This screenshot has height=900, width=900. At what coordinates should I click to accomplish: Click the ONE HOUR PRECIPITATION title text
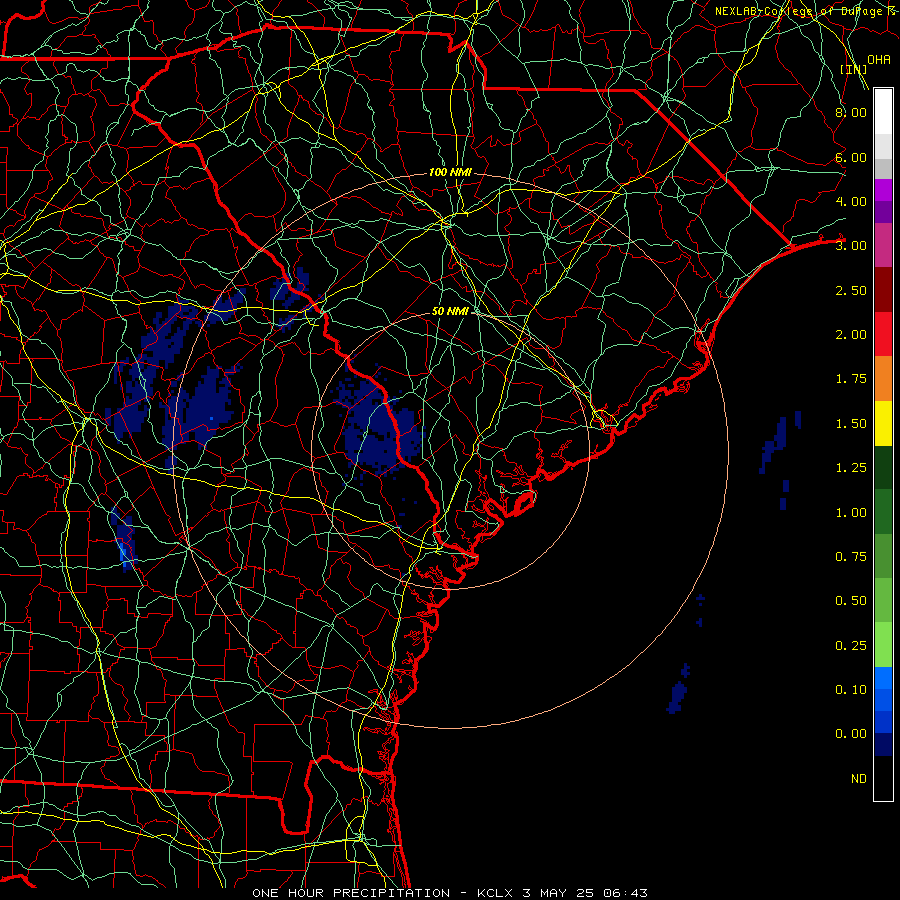coord(351,893)
